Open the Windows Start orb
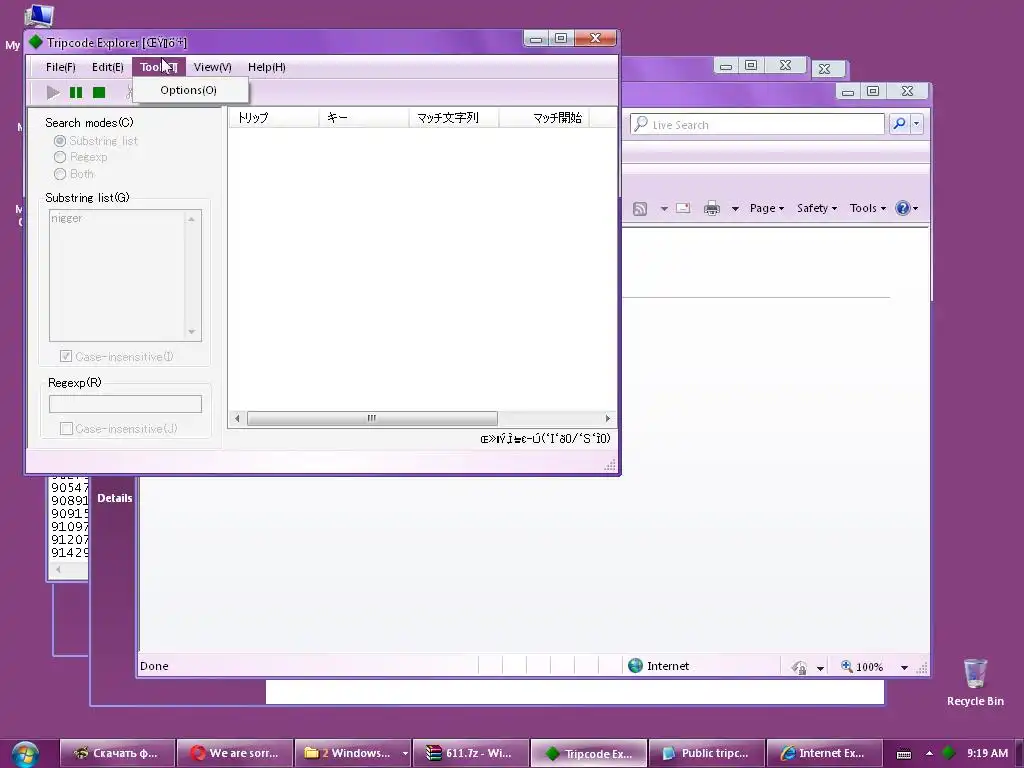1024x768 pixels. [x=25, y=754]
